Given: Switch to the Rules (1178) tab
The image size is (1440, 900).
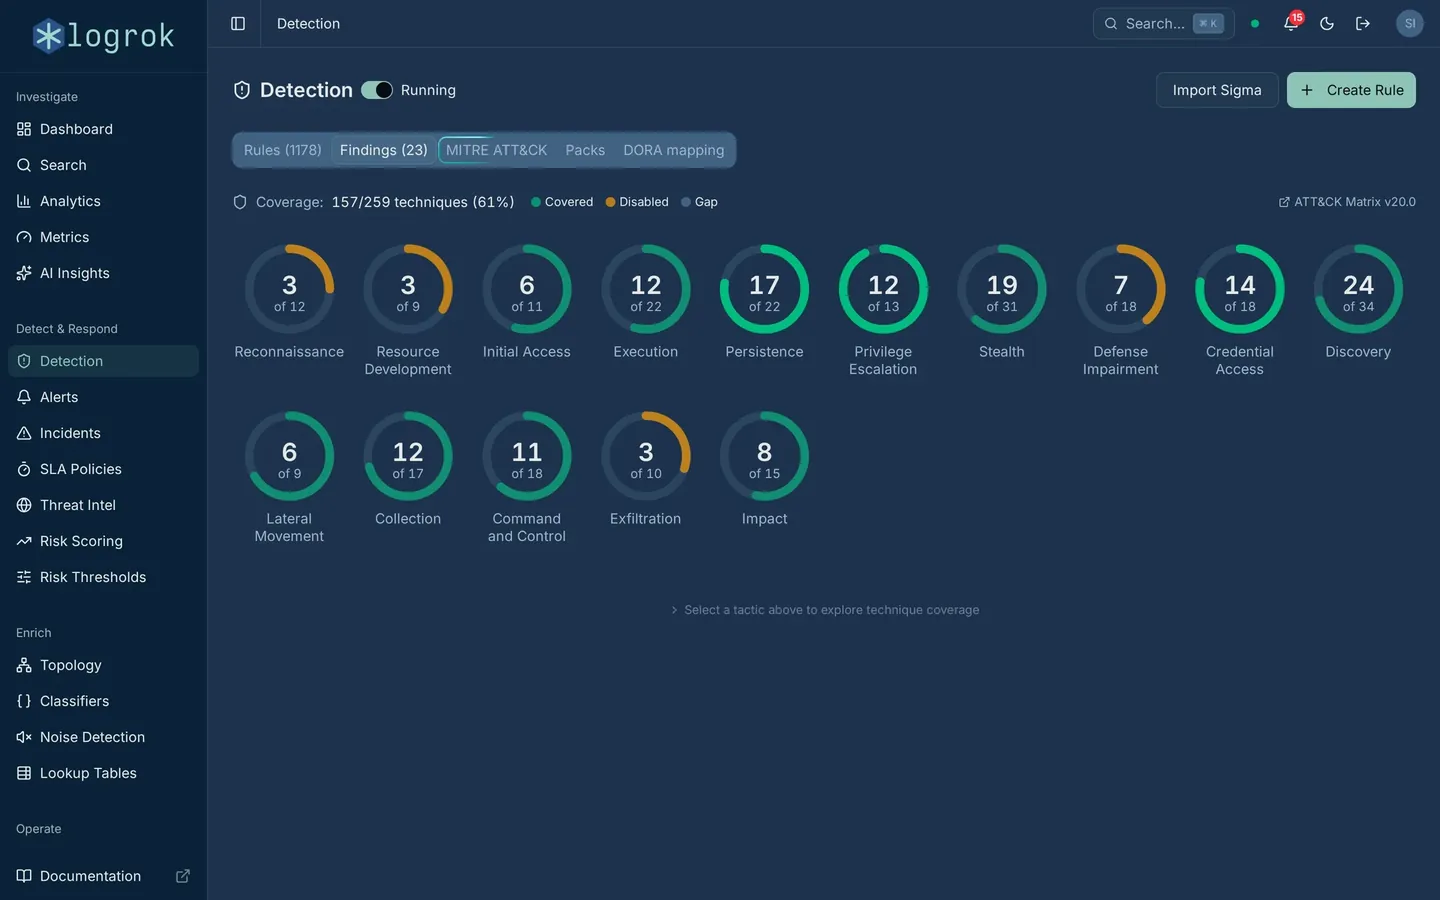Looking at the screenshot, I should [283, 150].
